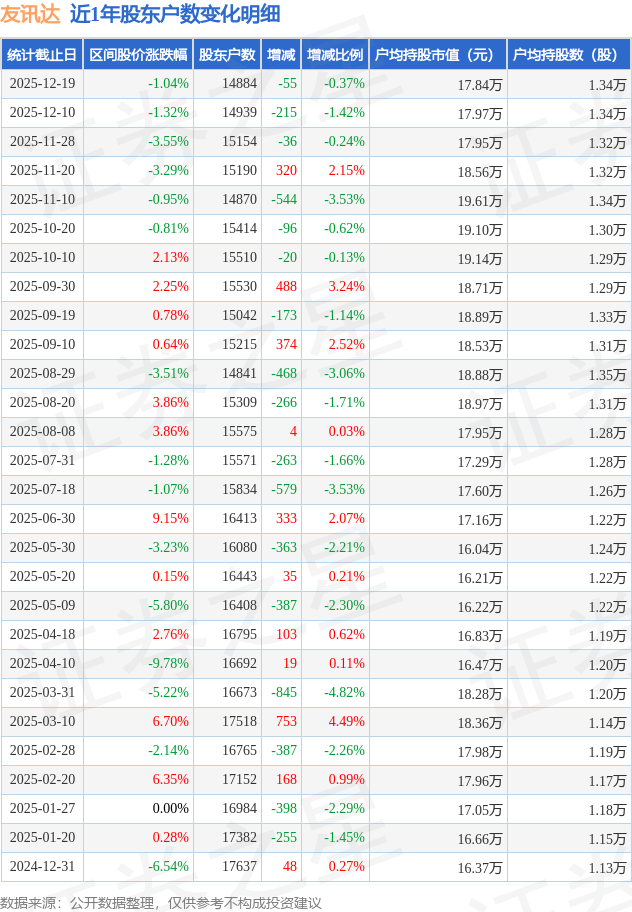The width and height of the screenshot is (632, 912).
Task: Click the 0.00% price change cell
Action: (170, 809)
